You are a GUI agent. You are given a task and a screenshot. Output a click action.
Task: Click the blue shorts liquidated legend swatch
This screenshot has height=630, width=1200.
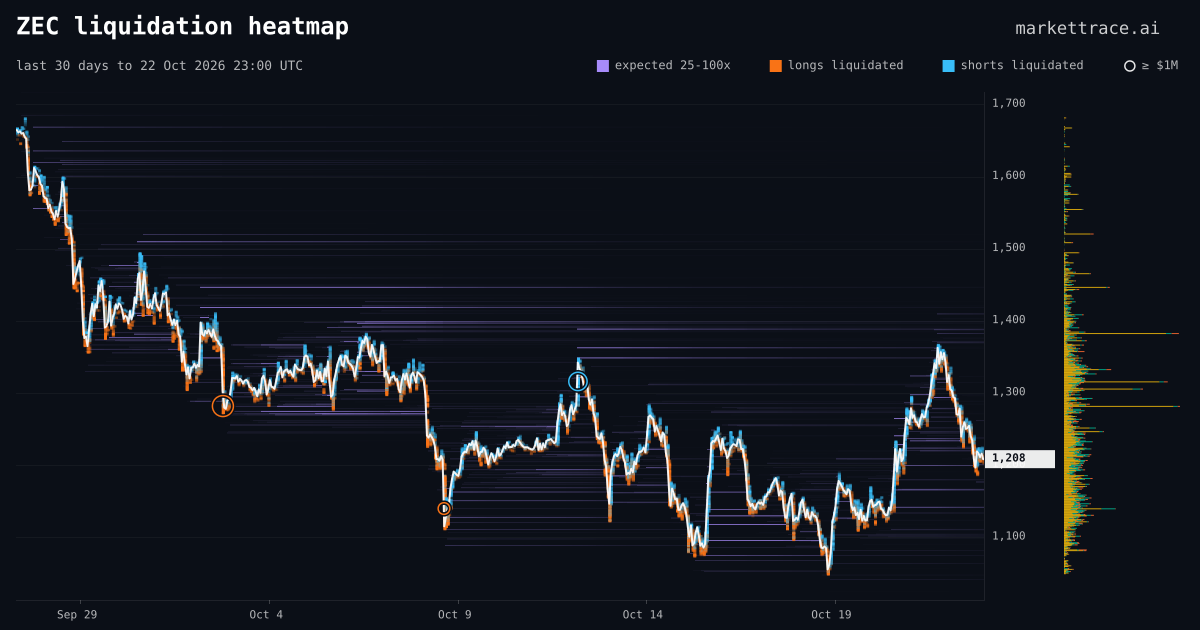click(x=949, y=66)
